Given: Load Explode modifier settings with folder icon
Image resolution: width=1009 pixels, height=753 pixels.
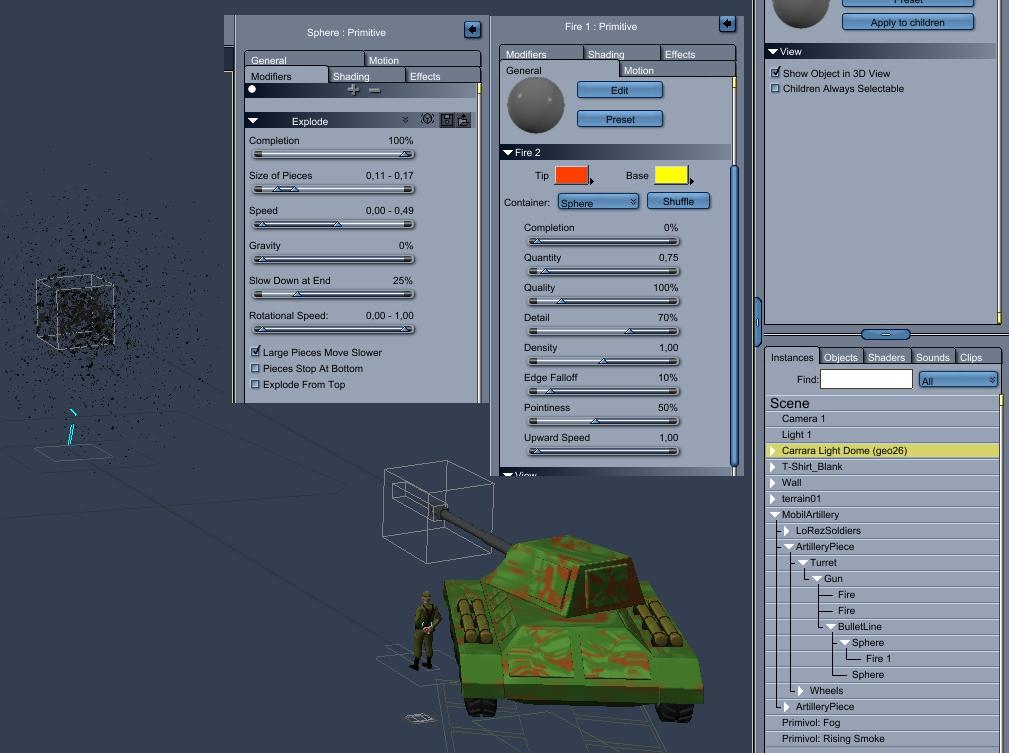Looking at the screenshot, I should point(463,120).
